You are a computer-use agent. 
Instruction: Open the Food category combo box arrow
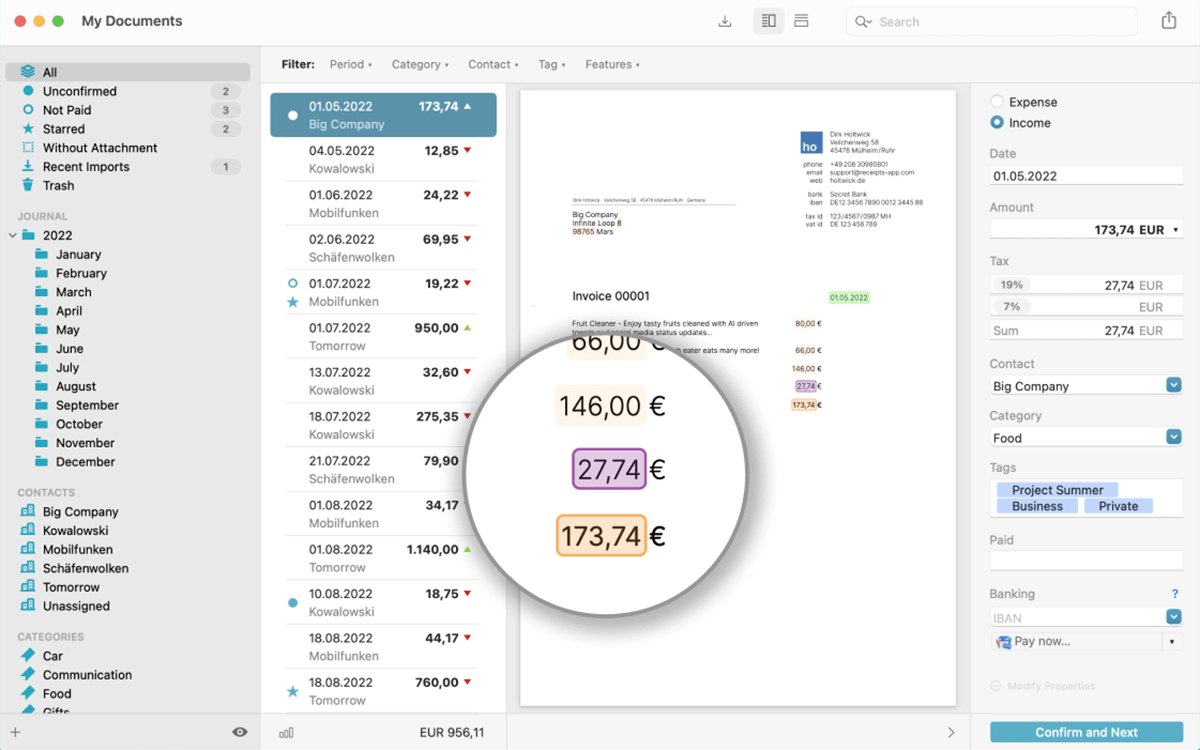pyautogui.click(x=1174, y=437)
